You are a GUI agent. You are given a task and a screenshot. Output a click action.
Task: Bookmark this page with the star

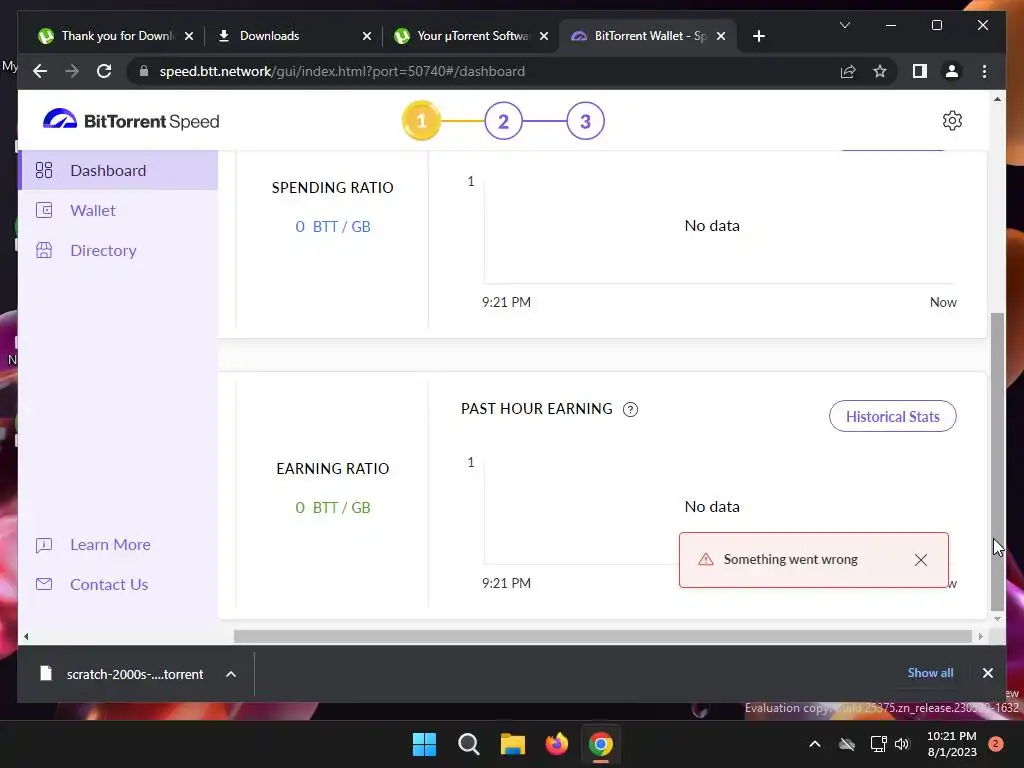880,71
